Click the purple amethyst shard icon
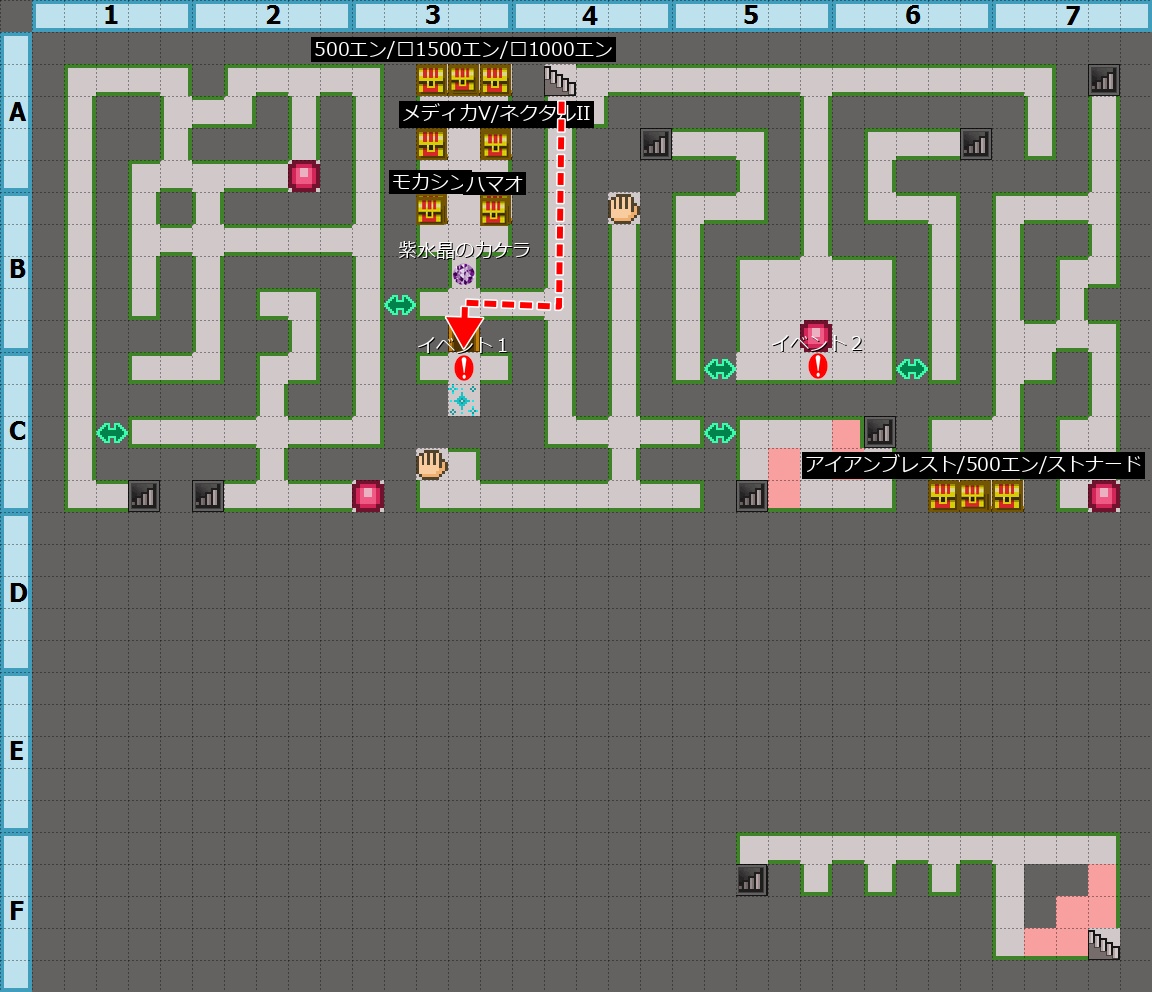 tap(463, 273)
